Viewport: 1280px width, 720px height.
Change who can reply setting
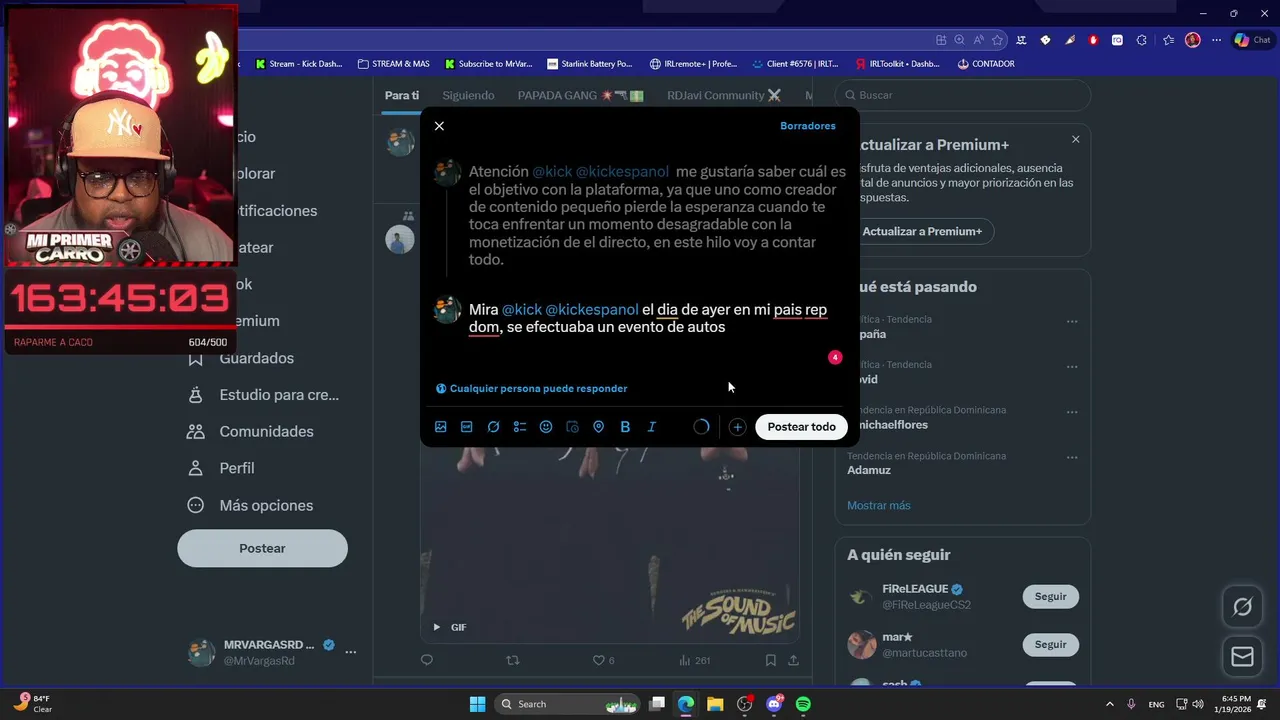point(531,388)
